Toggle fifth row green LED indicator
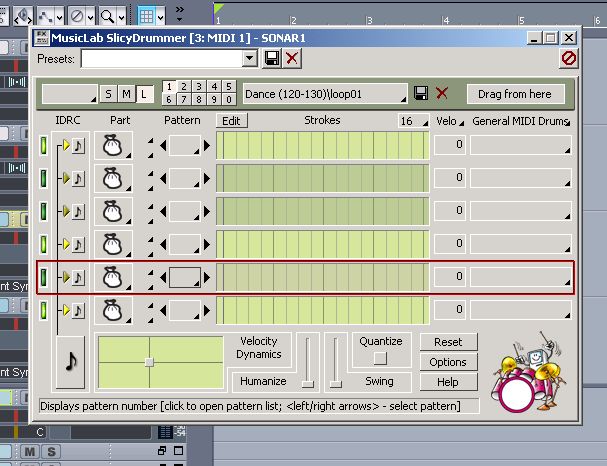Screen dimensions: 607x466 pos(44,277)
